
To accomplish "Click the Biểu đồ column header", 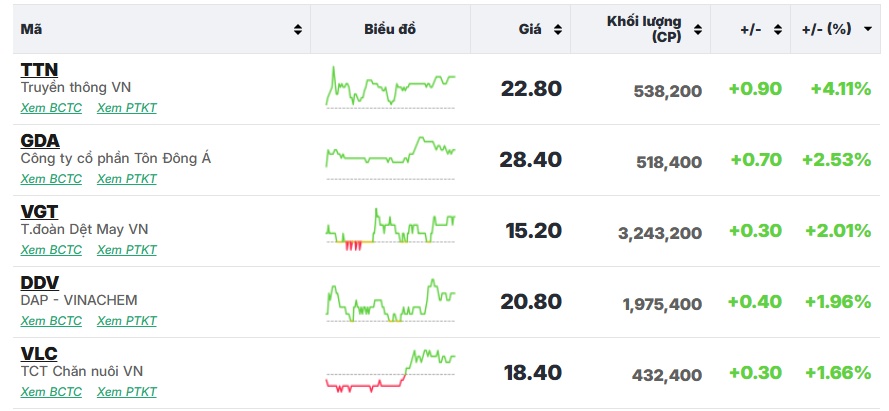I will pos(390,30).
